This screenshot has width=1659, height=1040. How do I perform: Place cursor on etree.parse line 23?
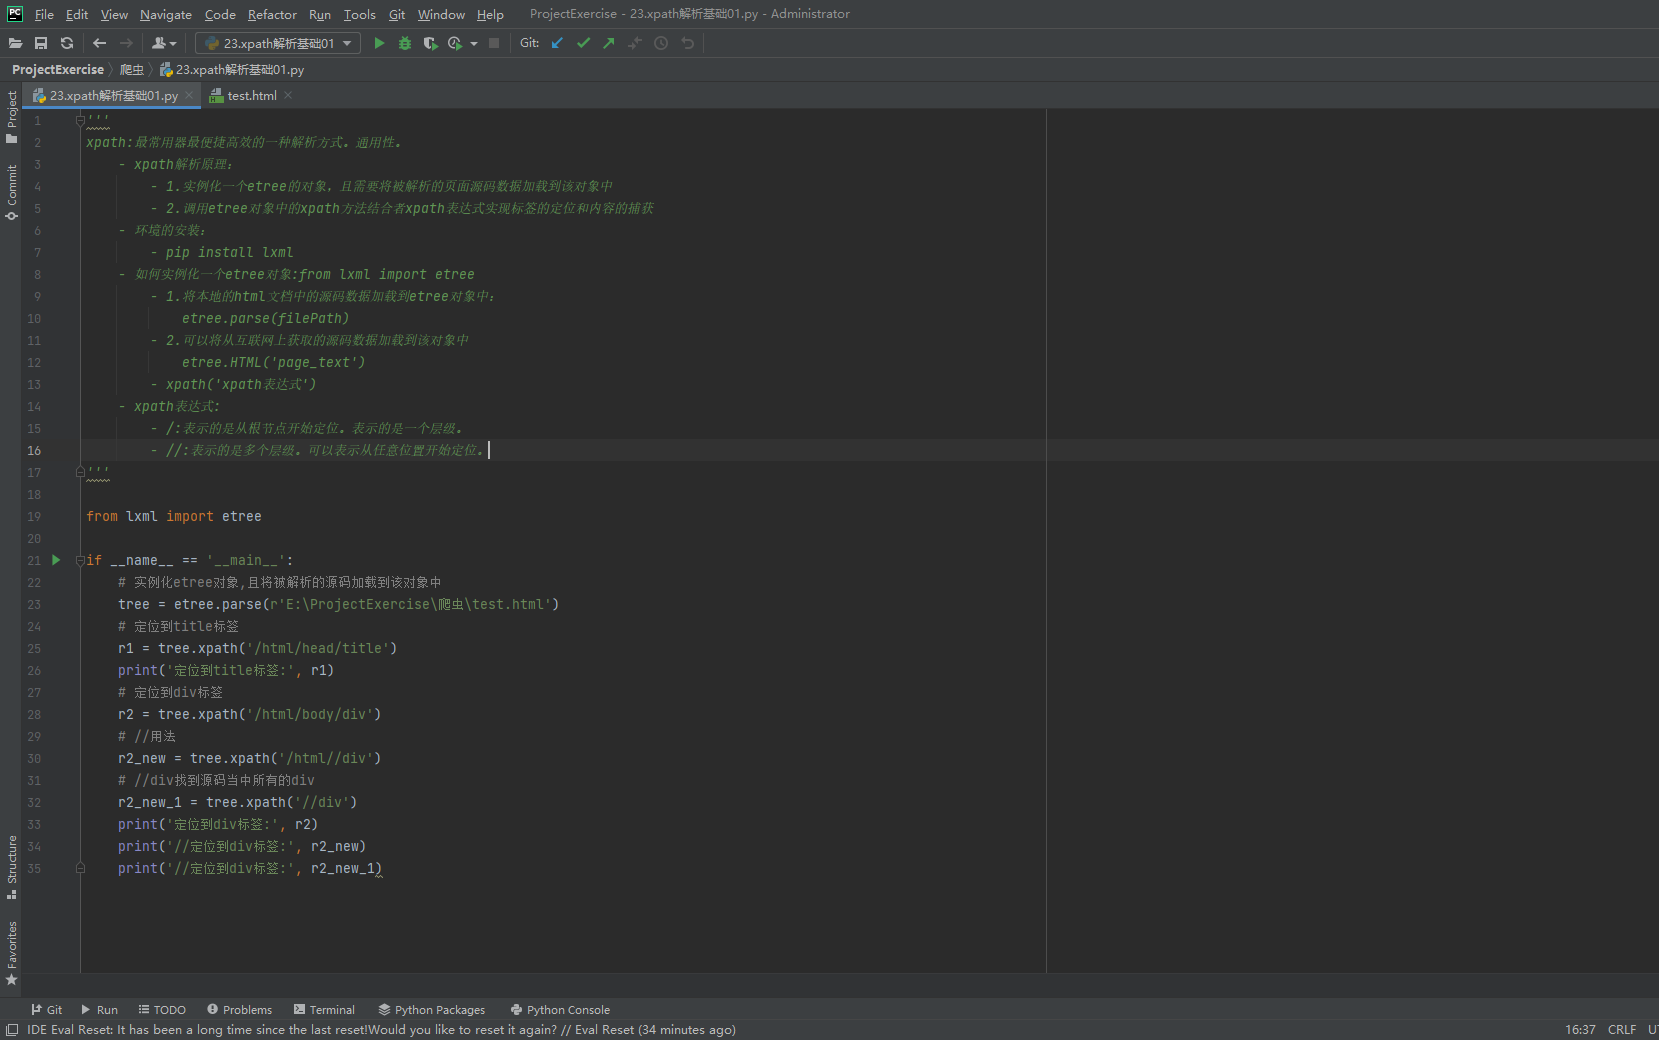(338, 604)
